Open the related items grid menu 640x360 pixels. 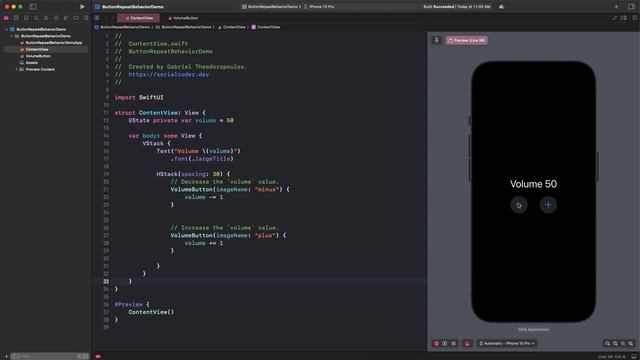click(97, 18)
